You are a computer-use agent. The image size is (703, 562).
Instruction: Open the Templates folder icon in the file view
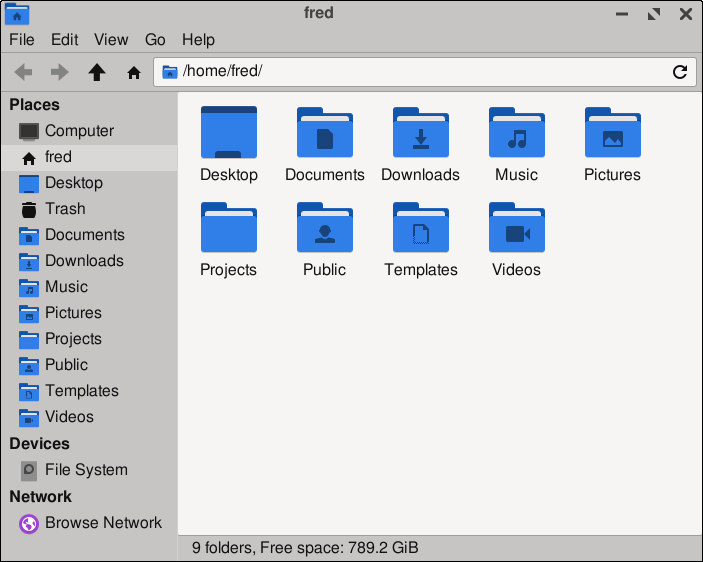(421, 227)
